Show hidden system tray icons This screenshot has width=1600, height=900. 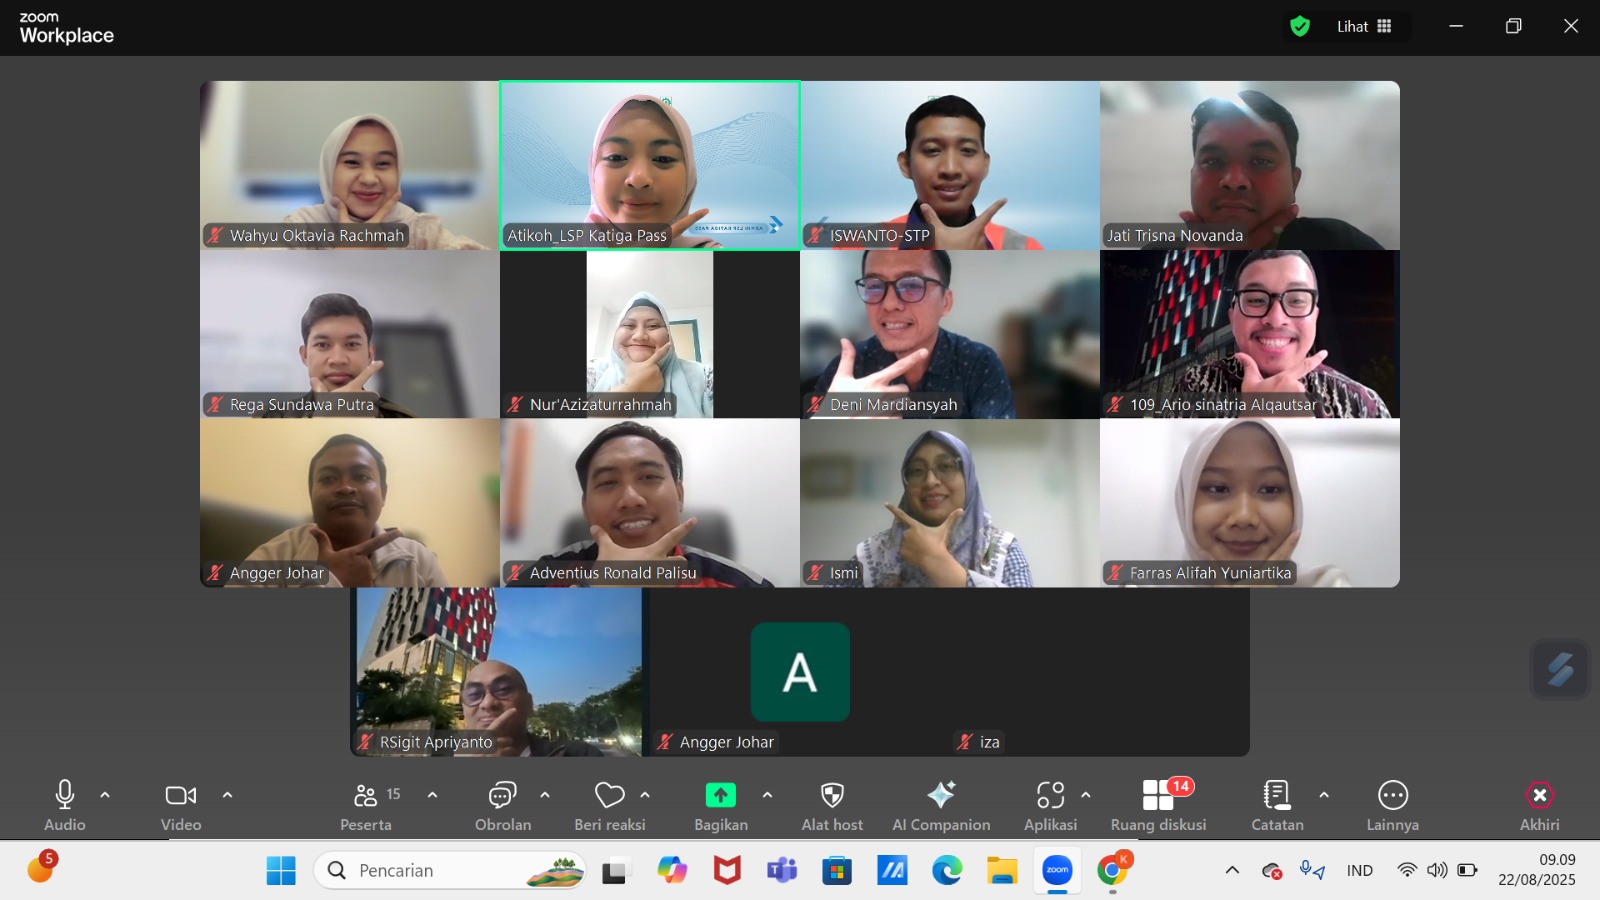click(x=1232, y=871)
